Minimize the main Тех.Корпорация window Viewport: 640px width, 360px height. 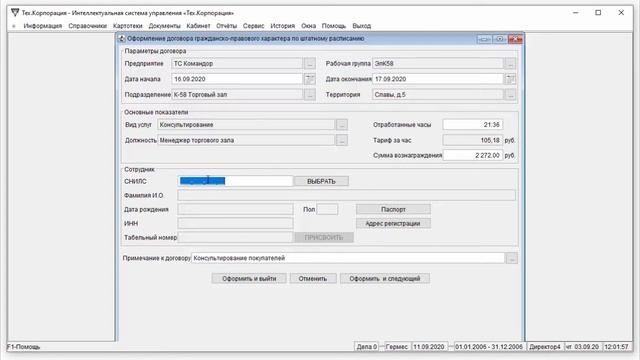coord(576,13)
